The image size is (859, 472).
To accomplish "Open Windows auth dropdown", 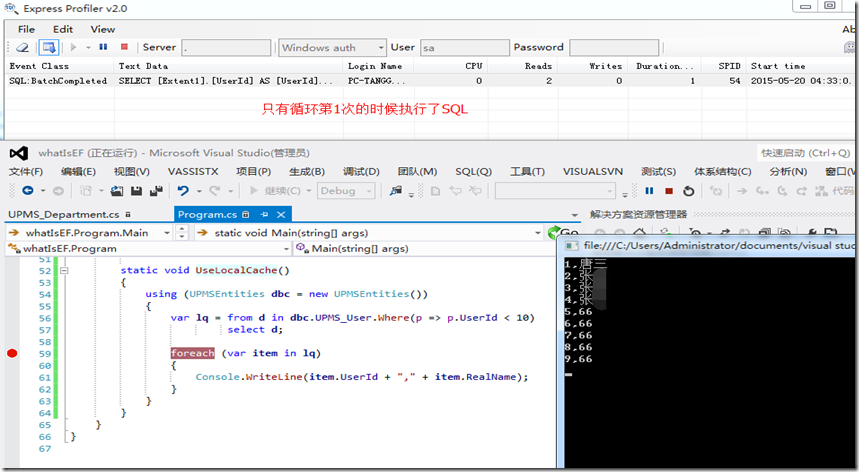I will pyautogui.click(x=332, y=48).
